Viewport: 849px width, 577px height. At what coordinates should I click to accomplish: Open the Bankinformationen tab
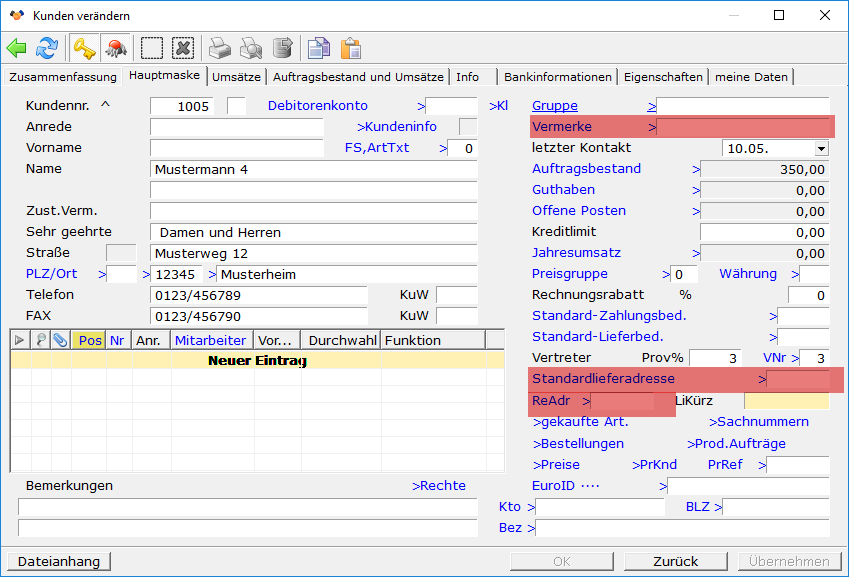pyautogui.click(x=557, y=77)
